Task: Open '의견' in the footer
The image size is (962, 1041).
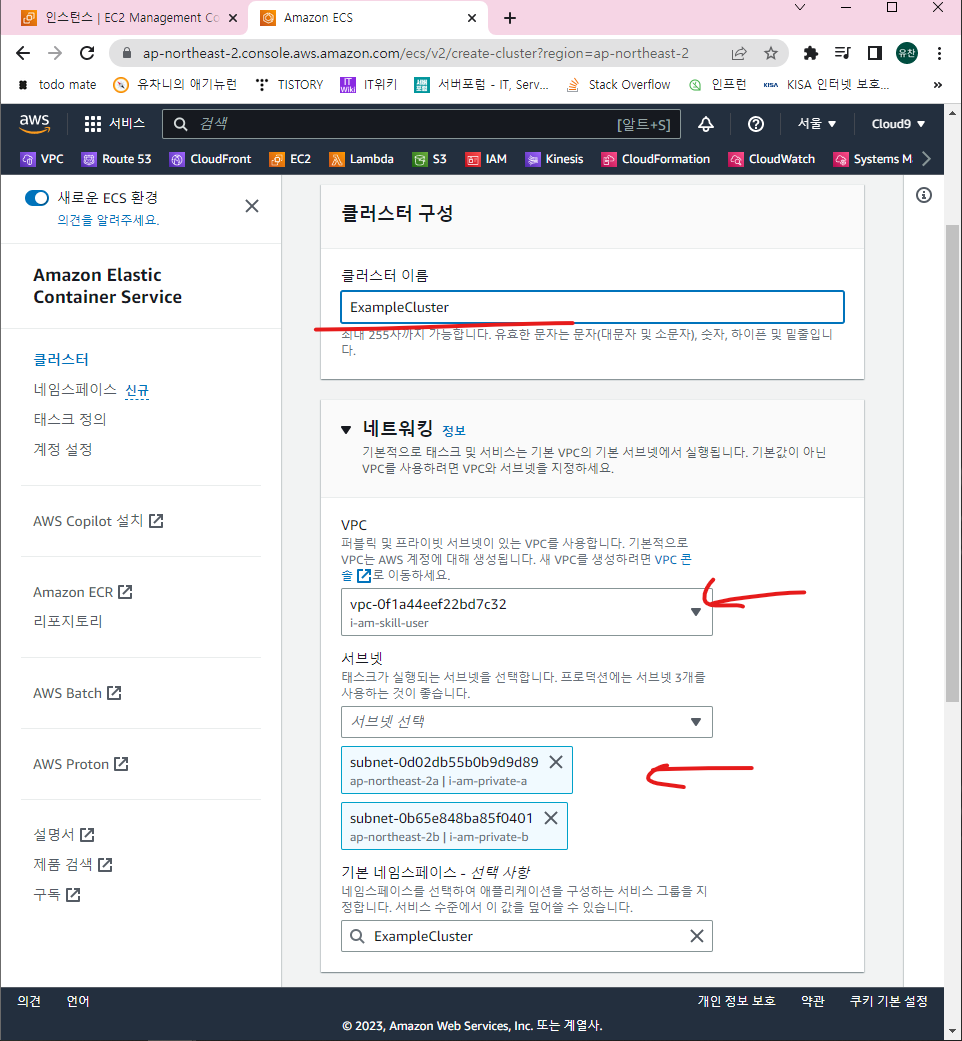Action: 29,1001
